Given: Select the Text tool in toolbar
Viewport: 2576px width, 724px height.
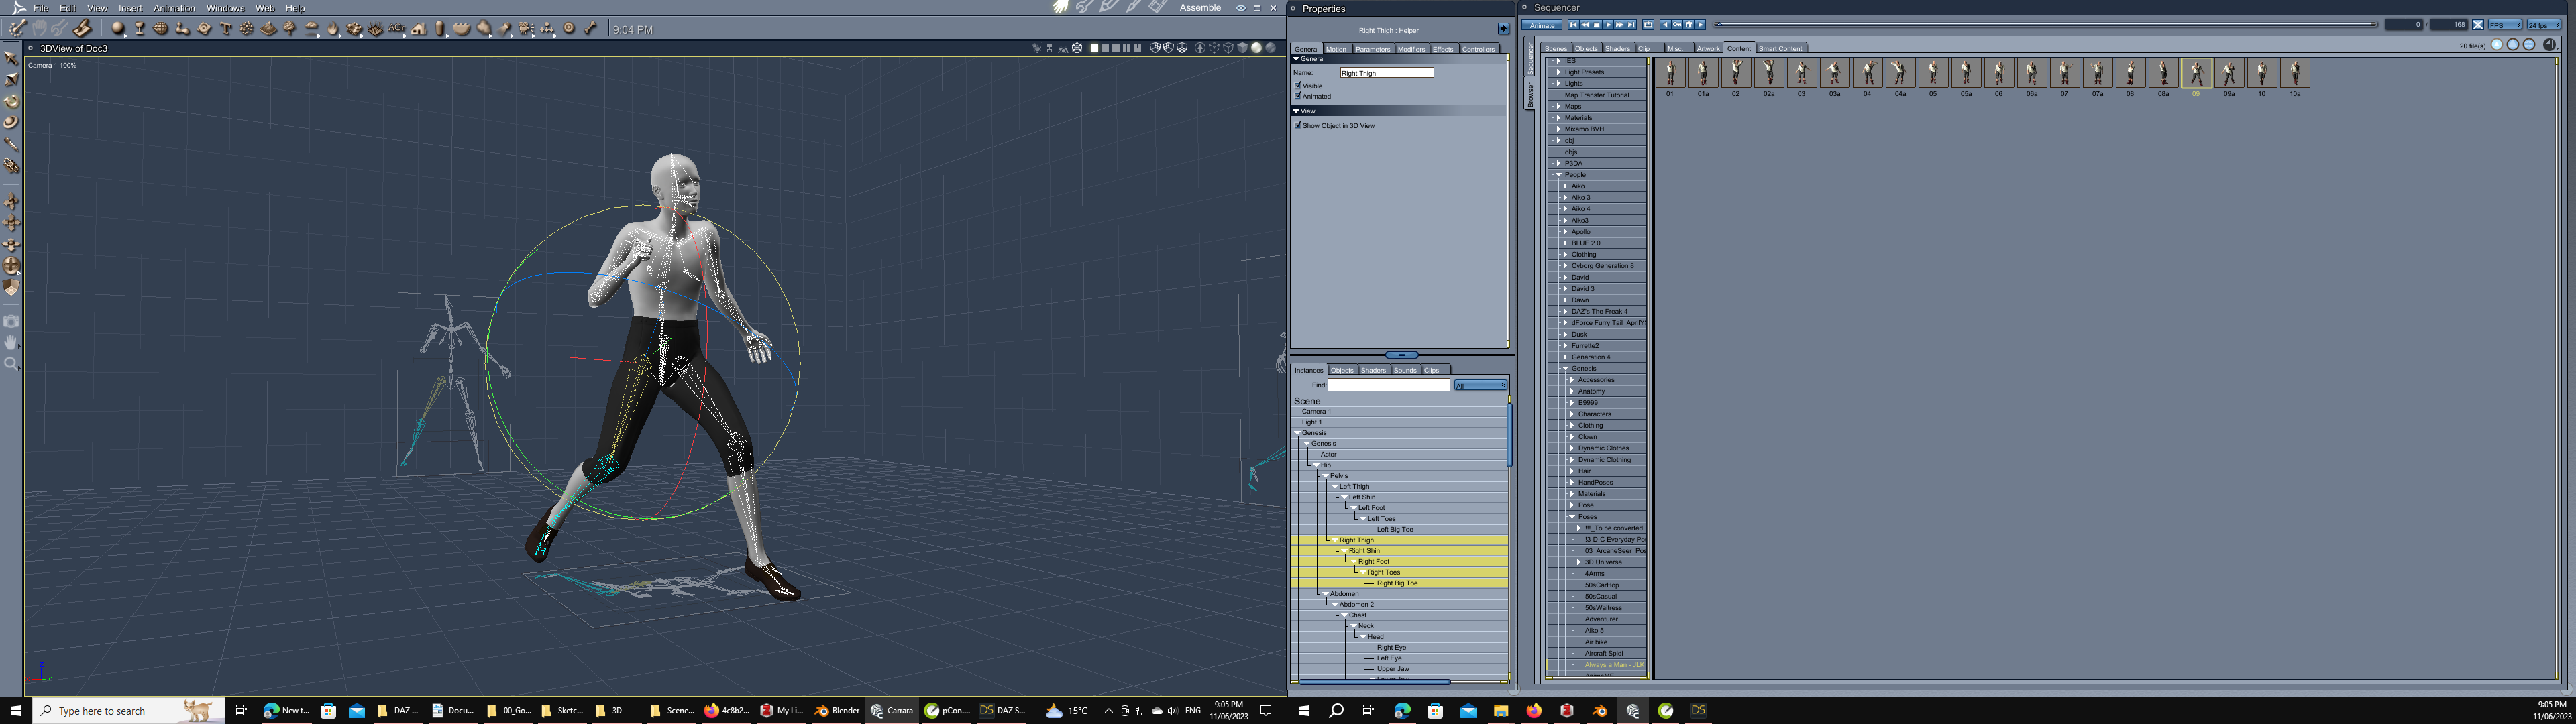Looking at the screenshot, I should click(225, 29).
